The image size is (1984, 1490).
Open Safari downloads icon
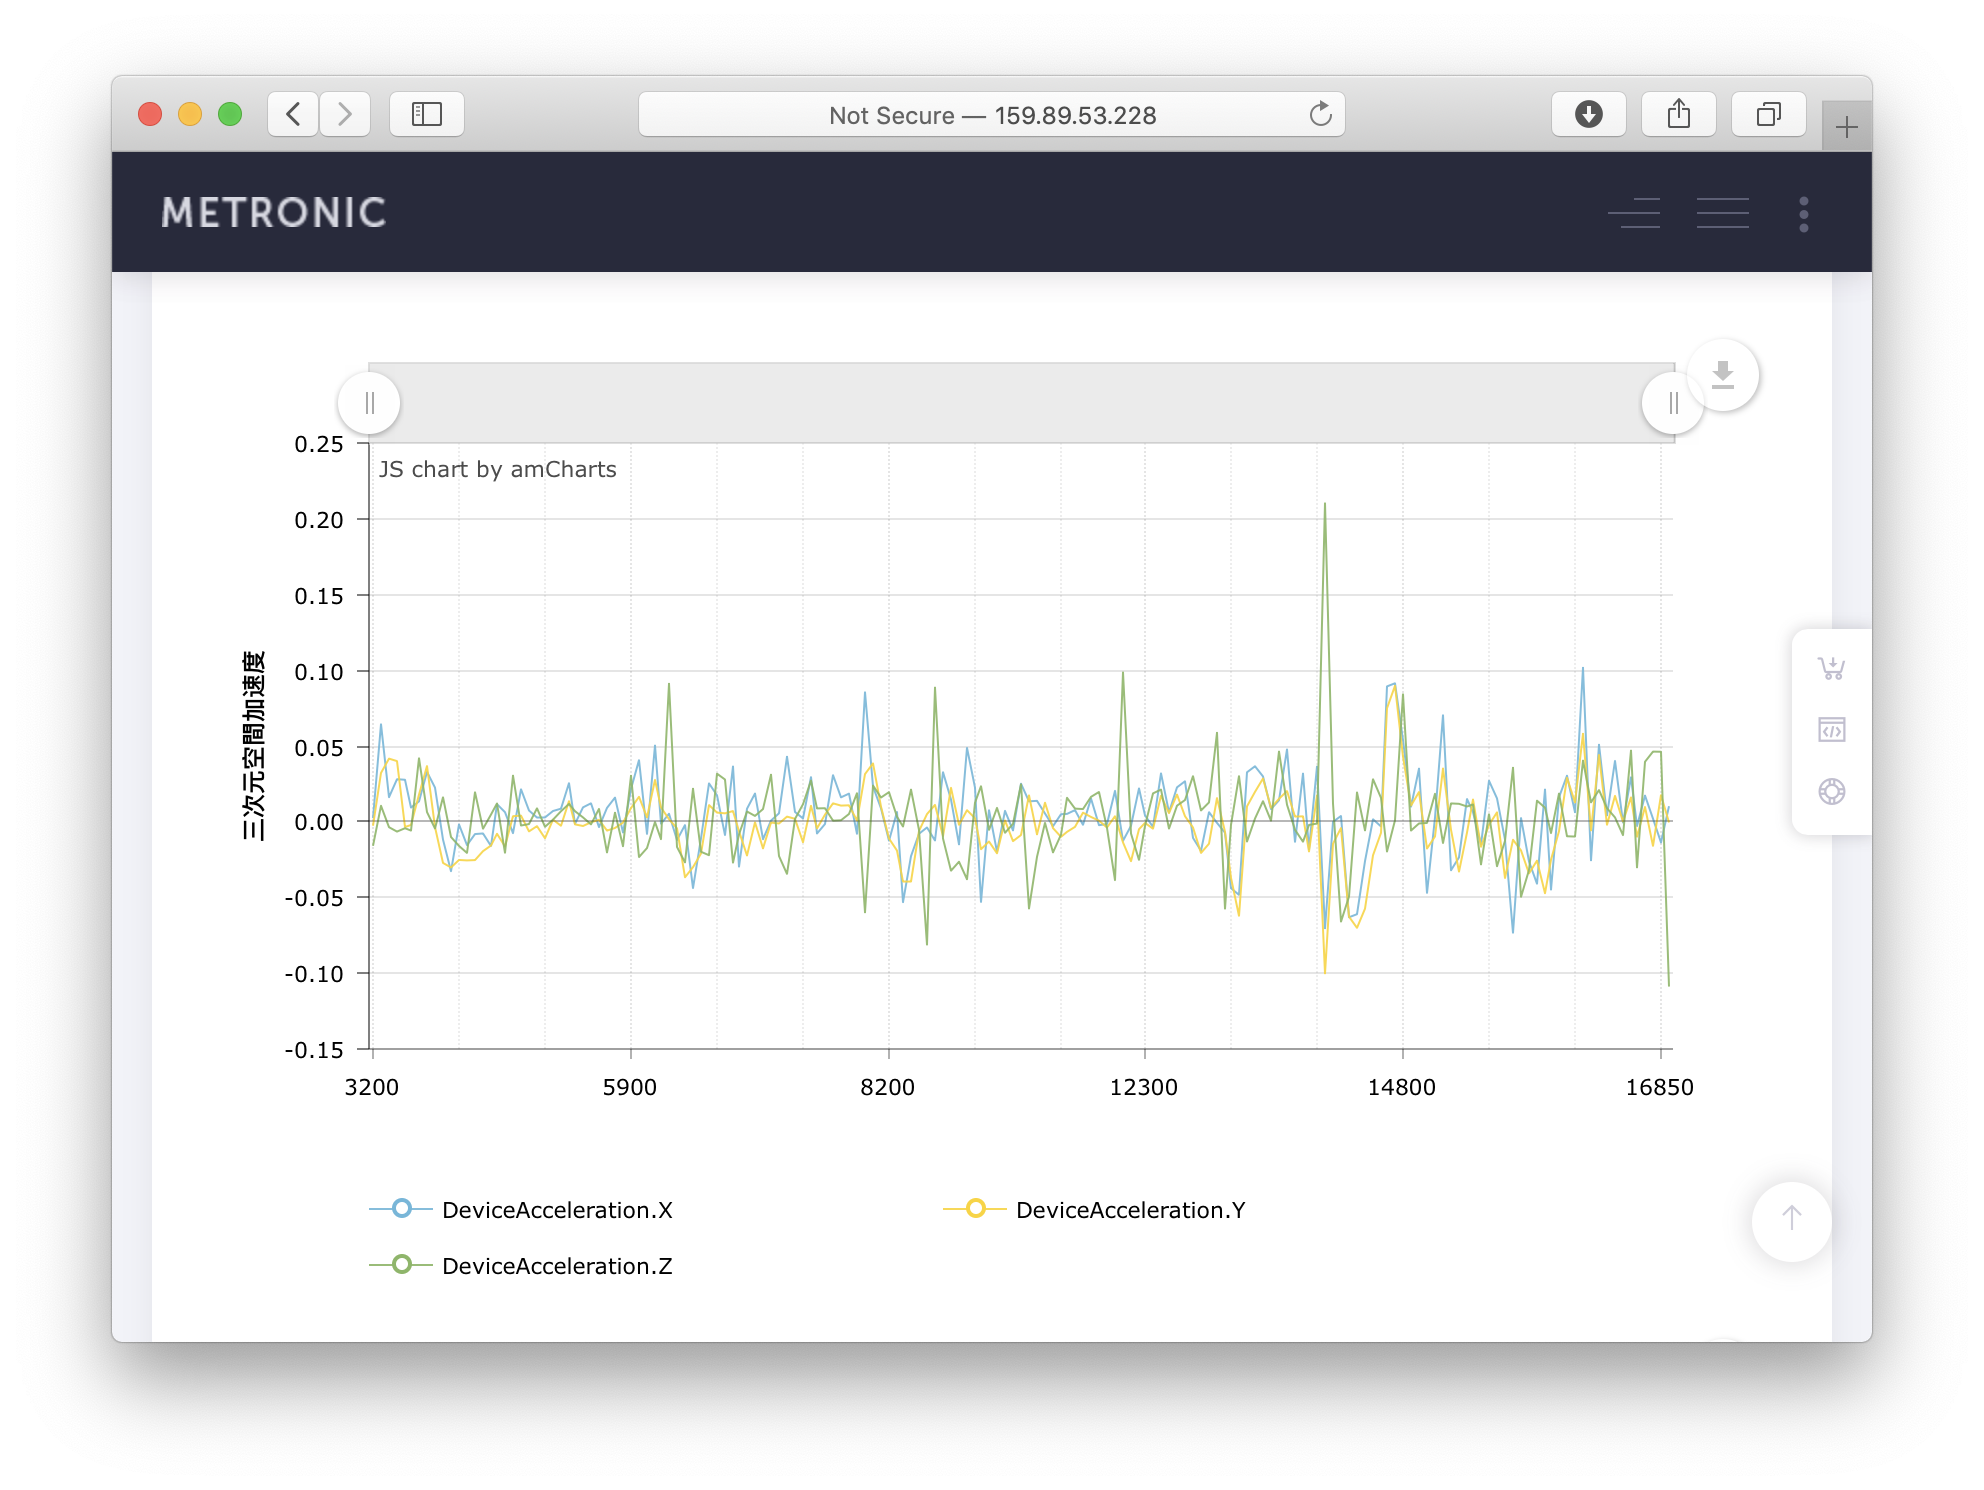pyautogui.click(x=1588, y=114)
